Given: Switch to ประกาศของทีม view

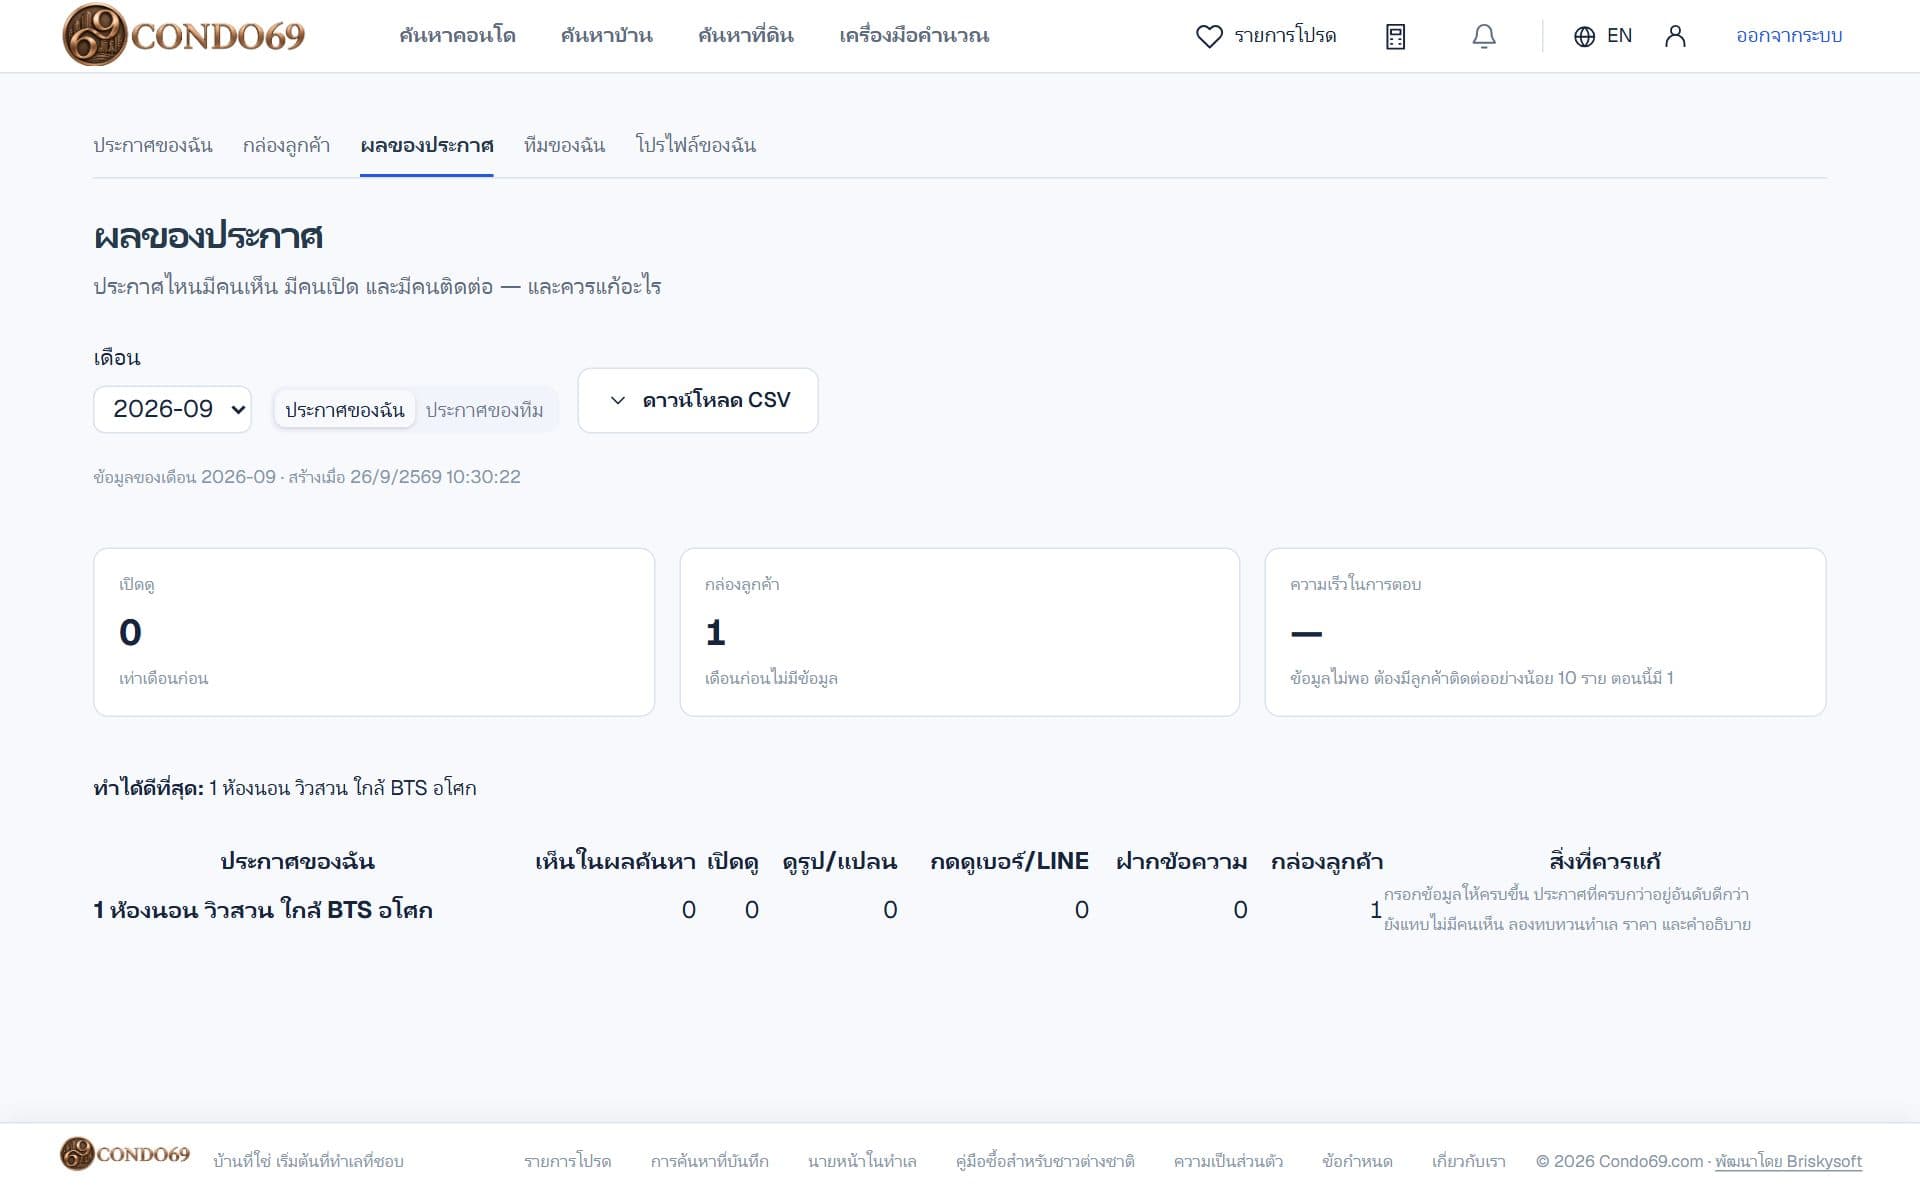Looking at the screenshot, I should (485, 410).
